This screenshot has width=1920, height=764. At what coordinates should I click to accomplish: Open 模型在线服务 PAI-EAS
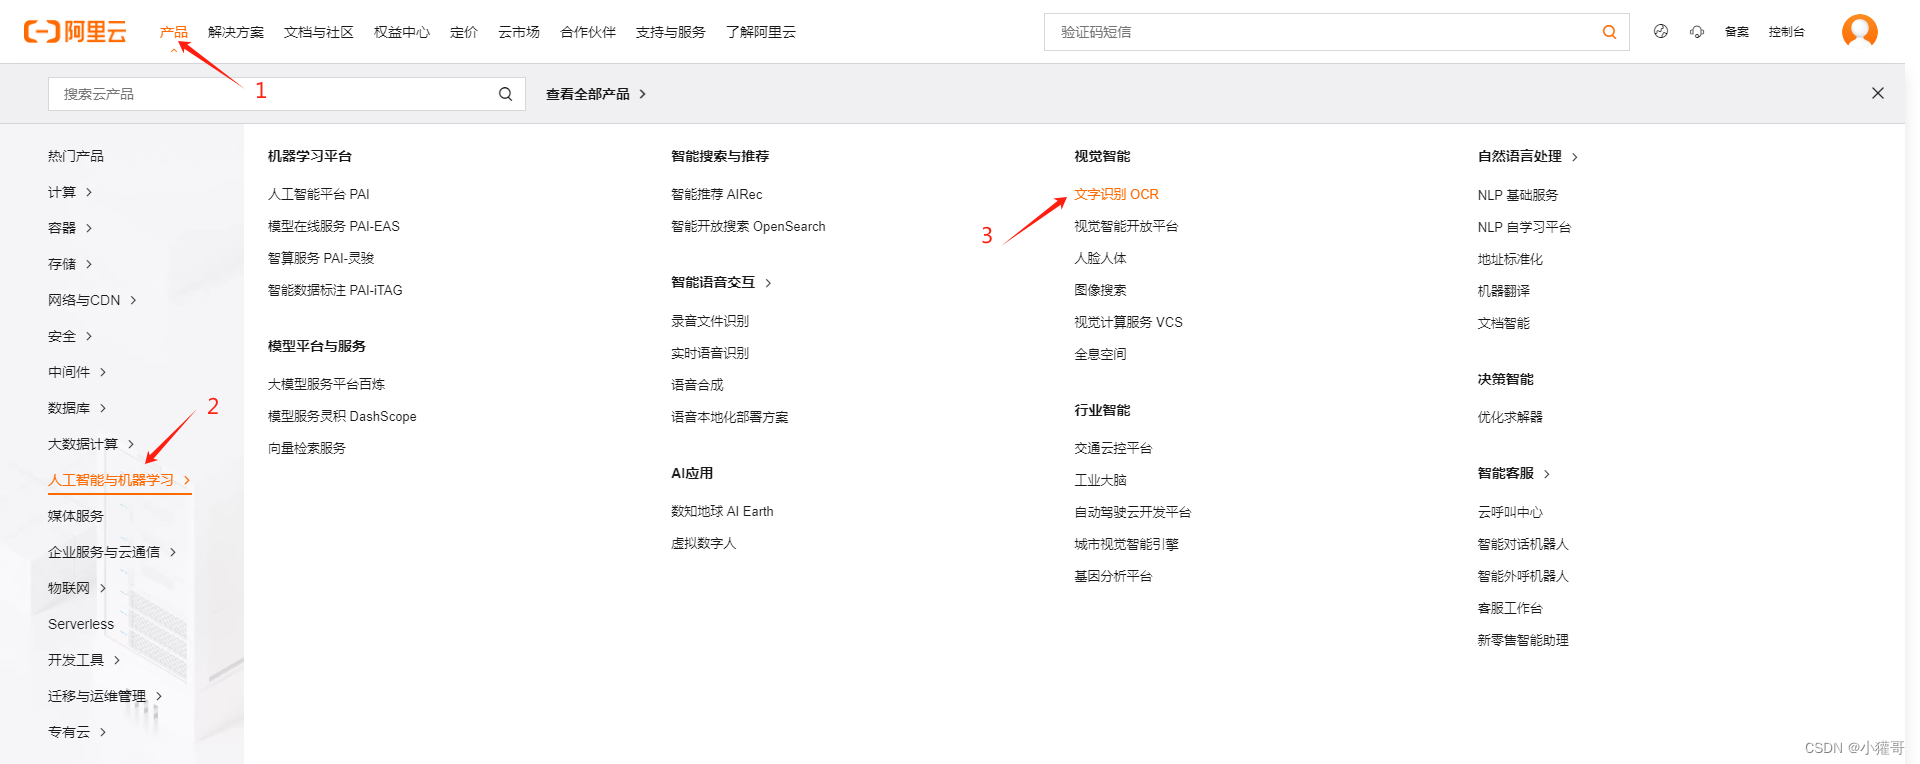click(x=334, y=226)
